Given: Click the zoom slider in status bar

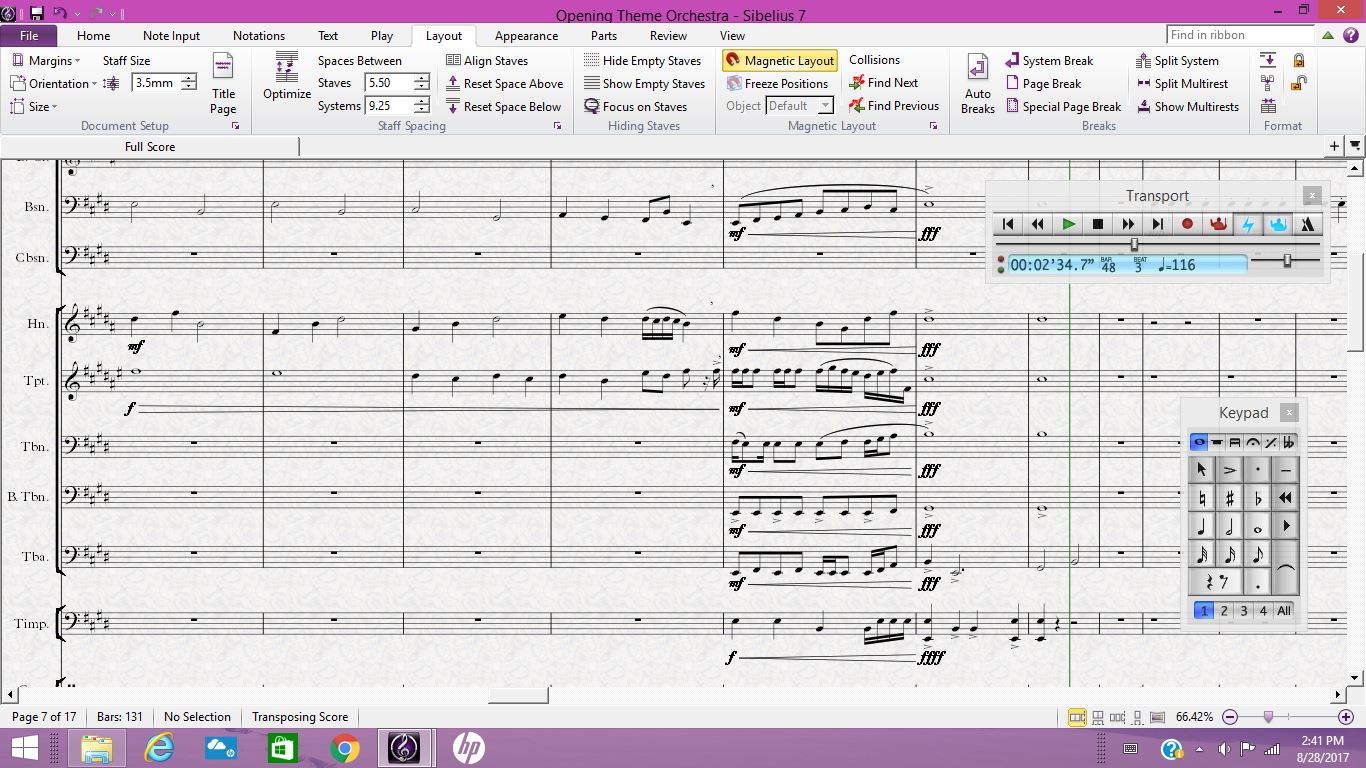Looking at the screenshot, I should [1269, 717].
